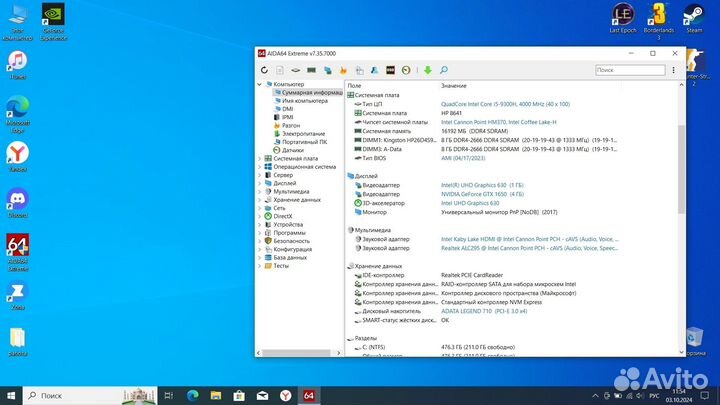Click the green down-arrow BIOS updates icon
The width and height of the screenshot is (720, 405).
428,70
